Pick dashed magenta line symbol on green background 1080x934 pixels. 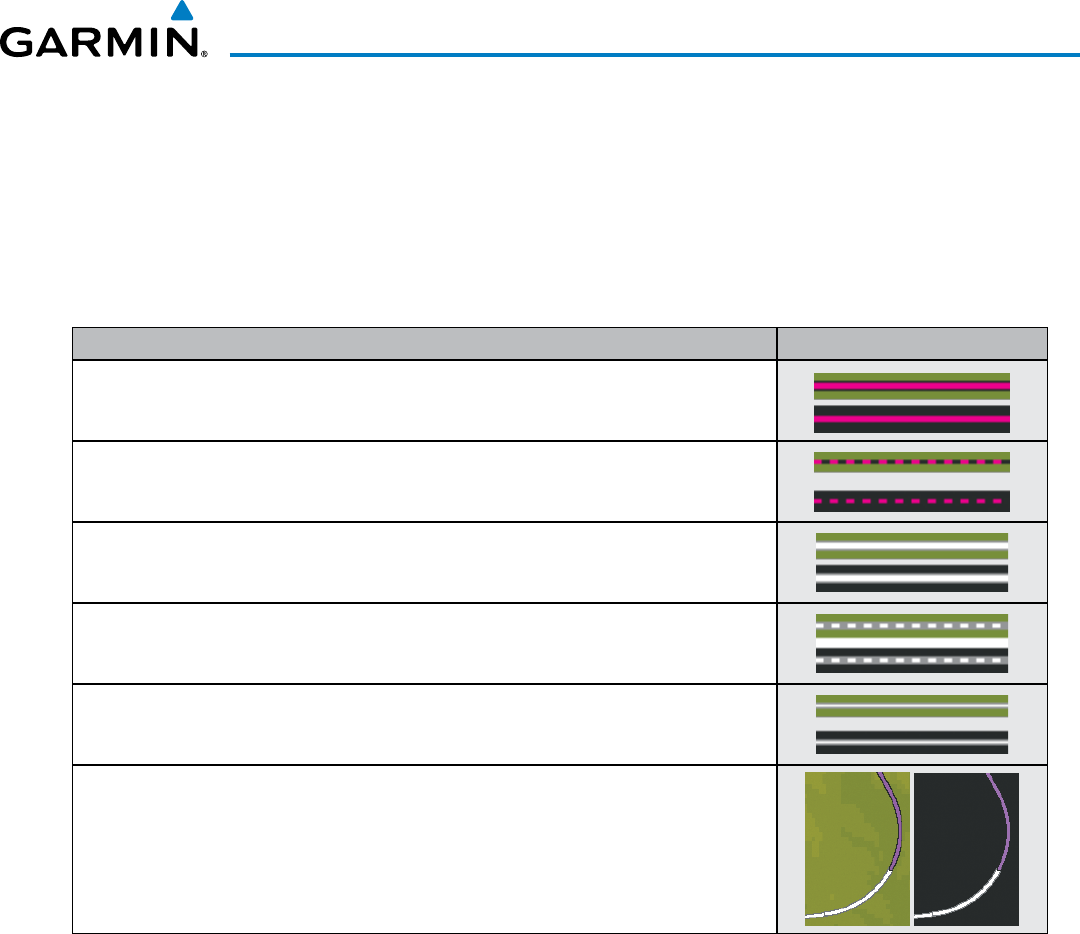(x=911, y=462)
